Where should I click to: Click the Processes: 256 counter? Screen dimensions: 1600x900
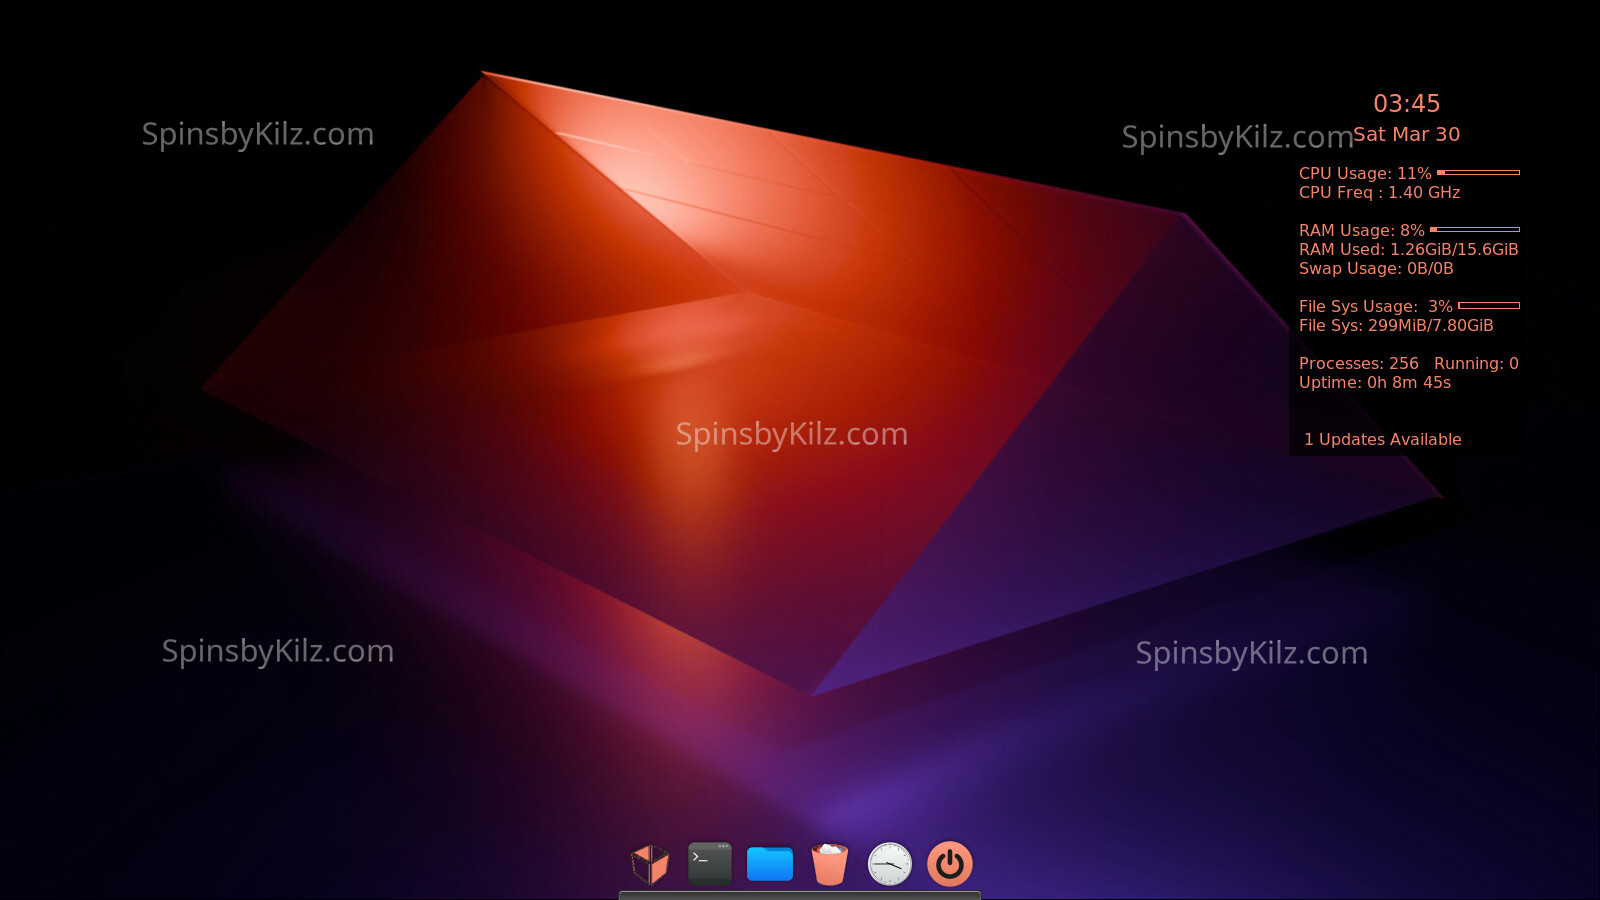1358,364
